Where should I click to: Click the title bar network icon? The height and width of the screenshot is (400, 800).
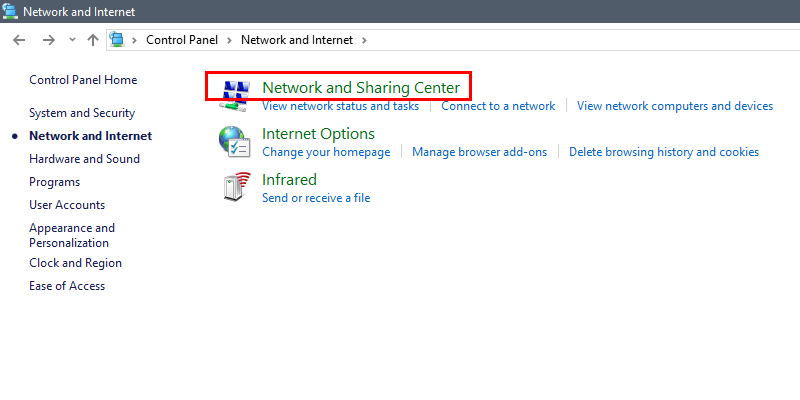point(10,11)
